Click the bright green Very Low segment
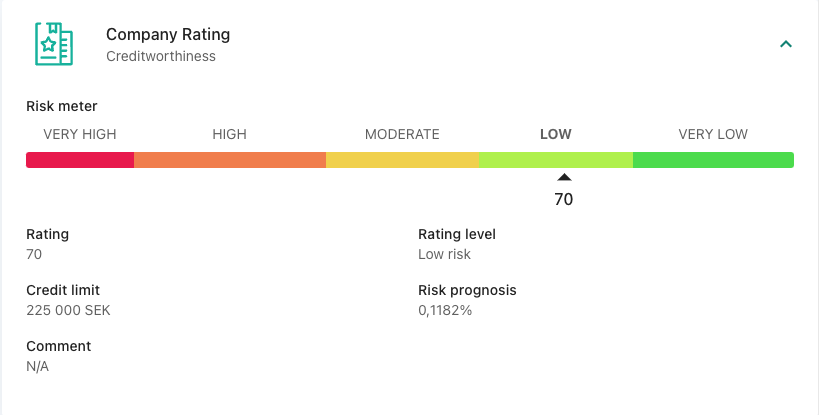 coord(713,160)
